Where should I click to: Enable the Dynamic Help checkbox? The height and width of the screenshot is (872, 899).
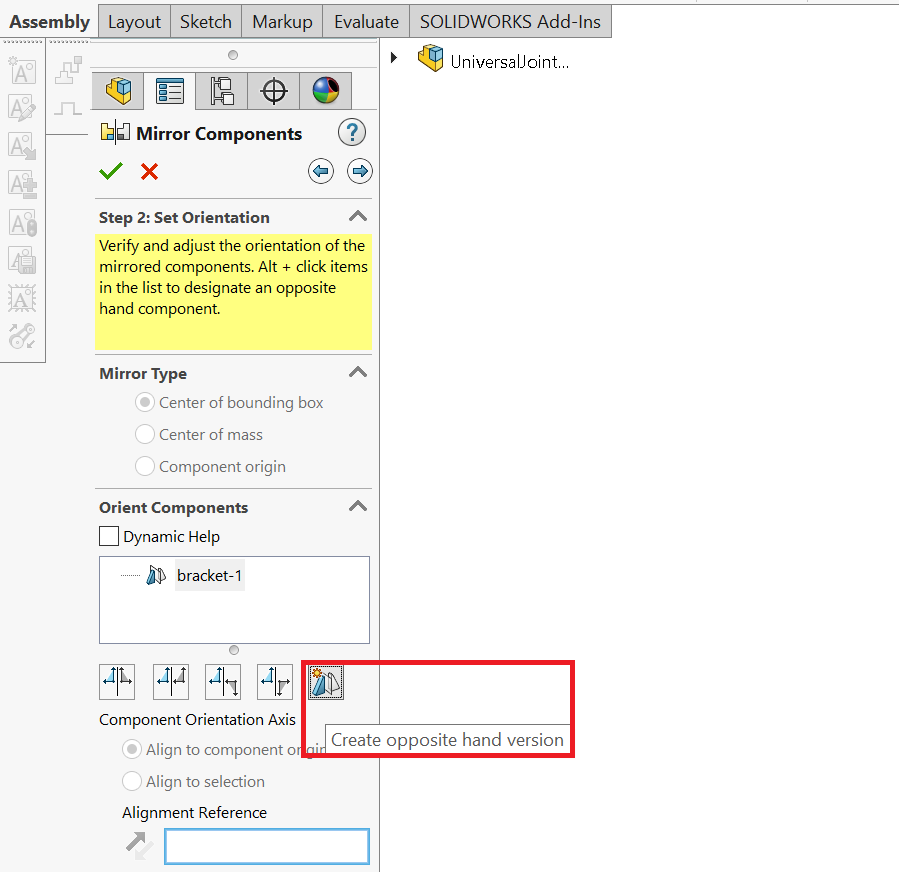[x=109, y=536]
